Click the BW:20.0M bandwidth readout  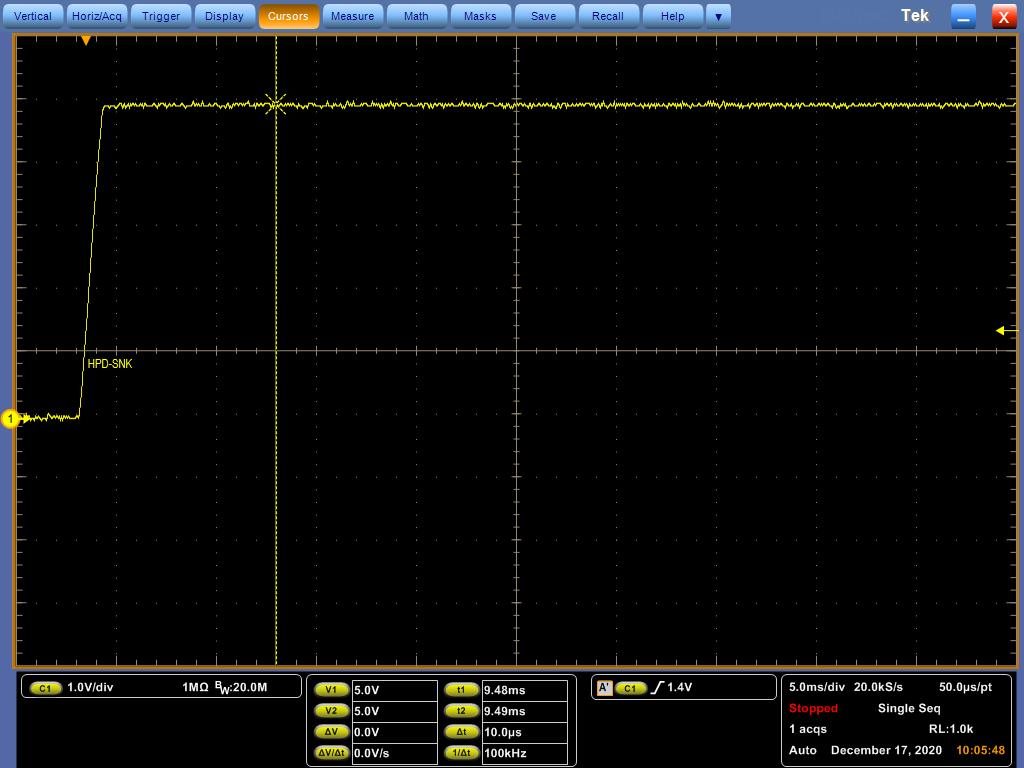[241, 687]
